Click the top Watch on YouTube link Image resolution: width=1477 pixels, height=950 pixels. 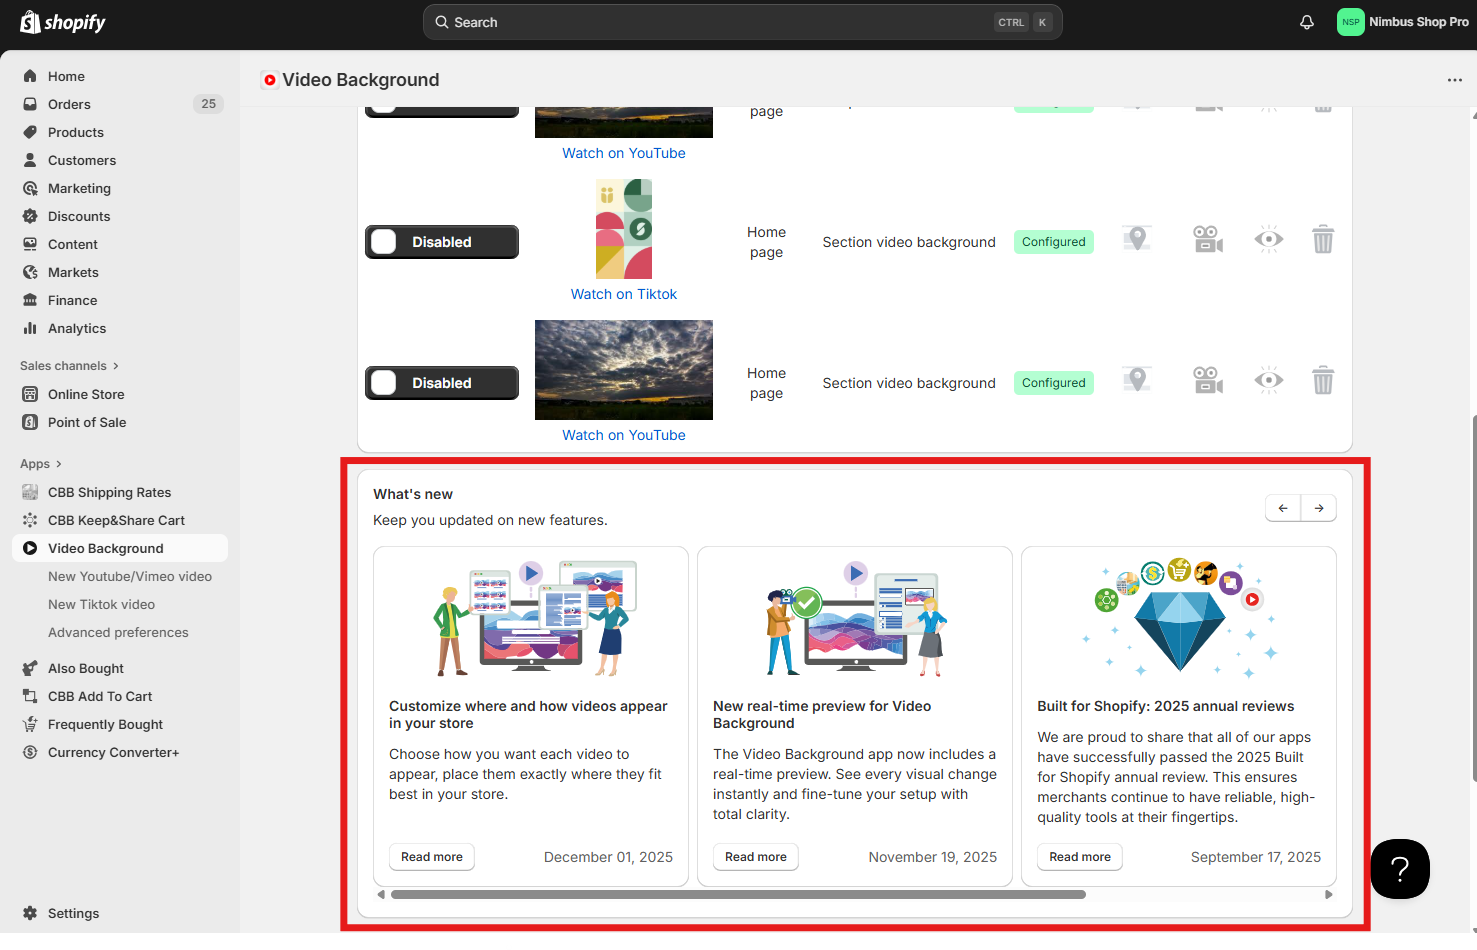click(624, 153)
